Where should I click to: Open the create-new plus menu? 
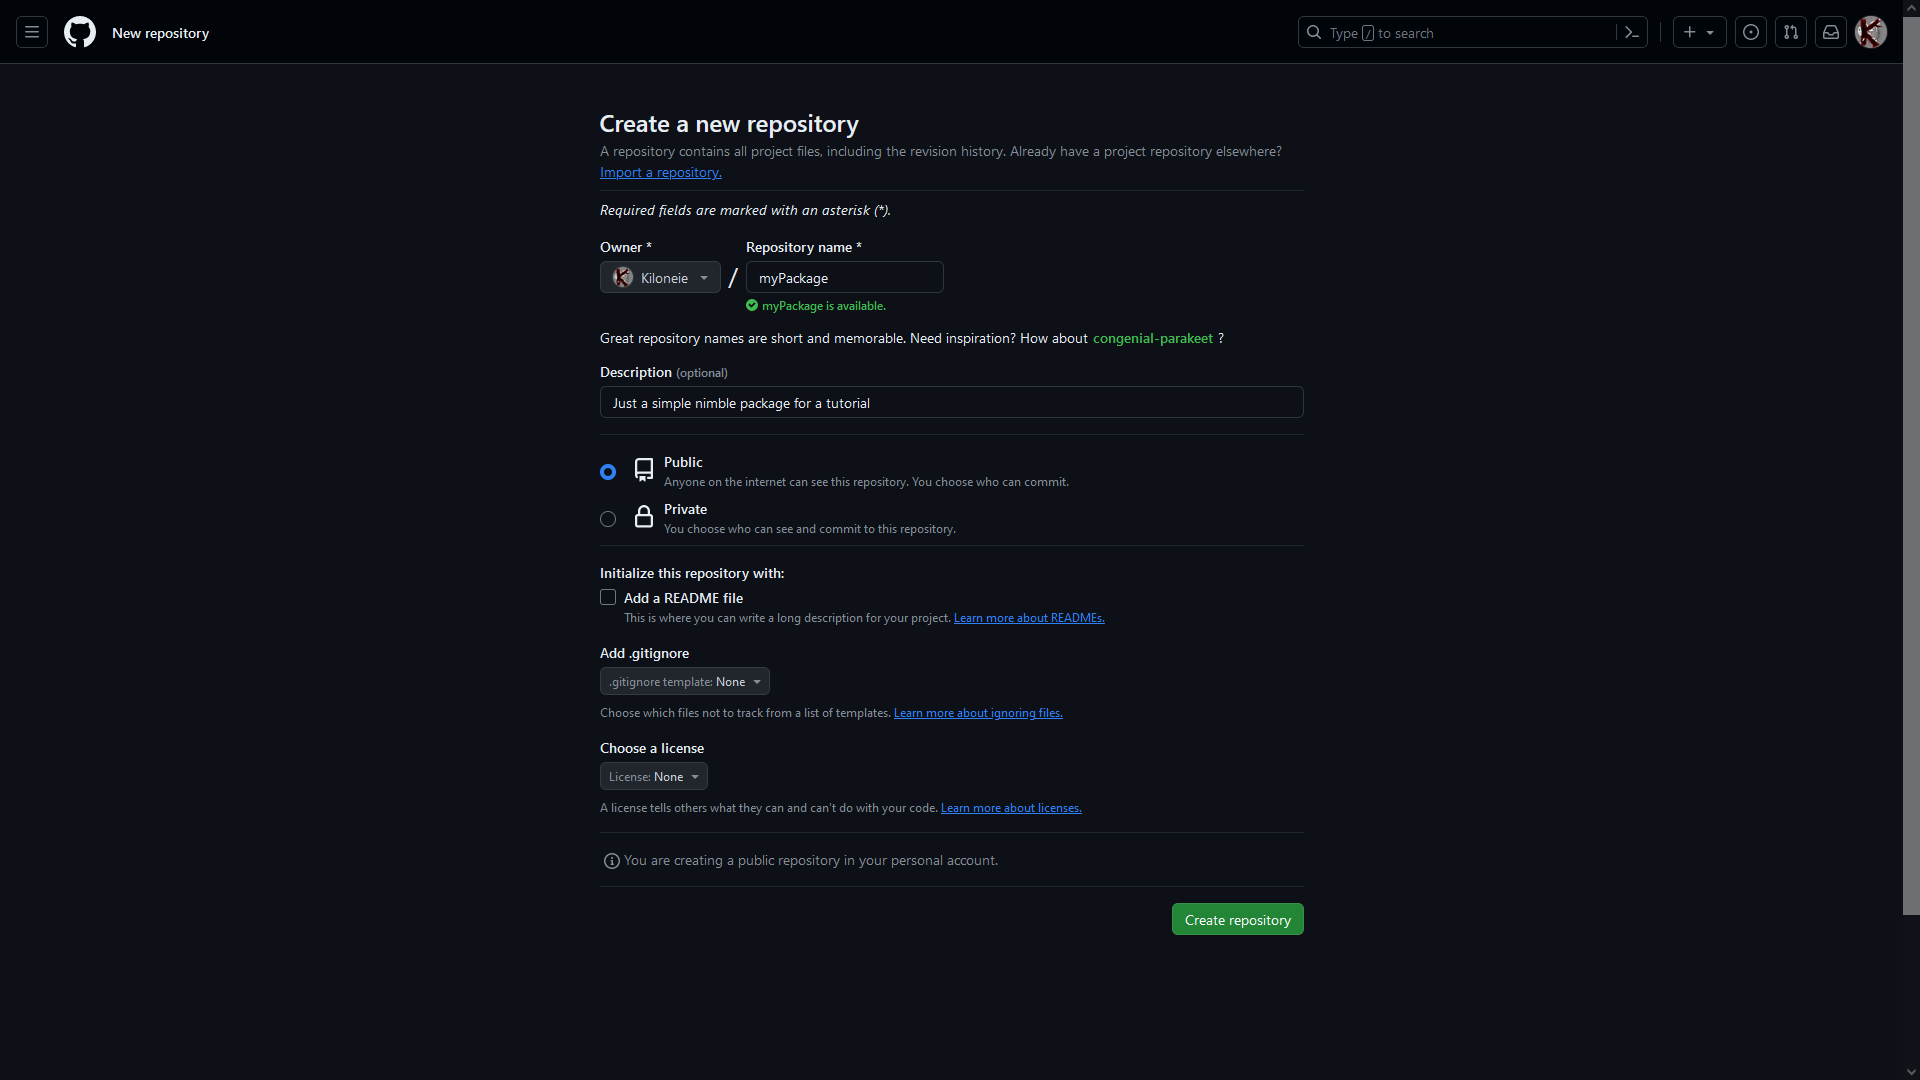1699,32
